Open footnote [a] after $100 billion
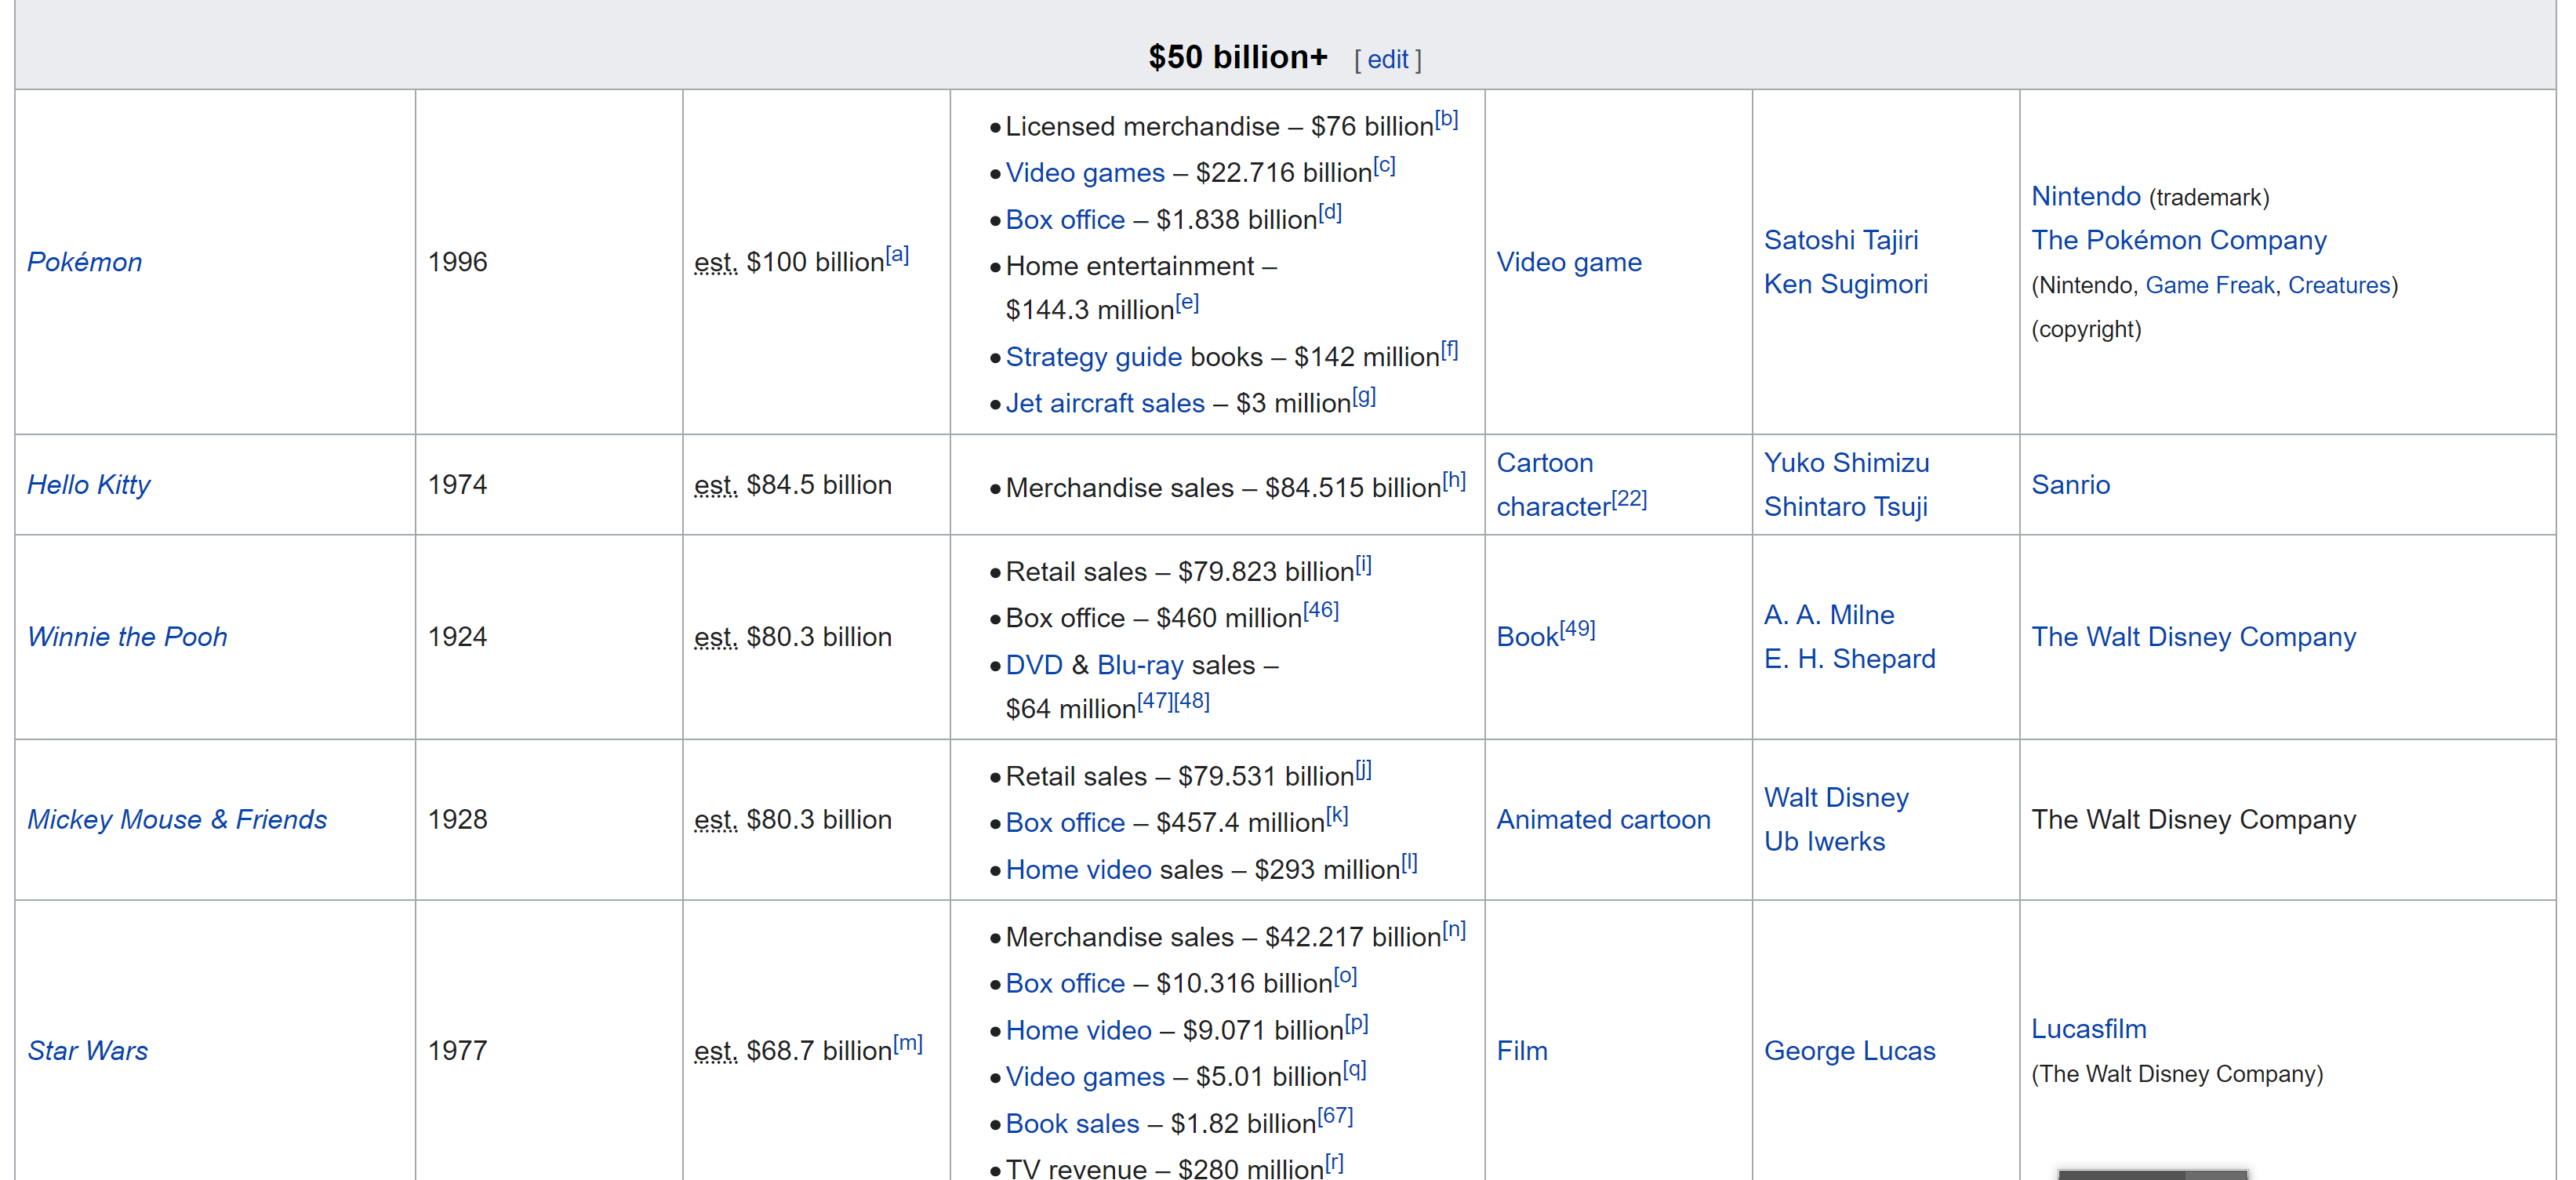Image resolution: width=2576 pixels, height=1180 pixels. tap(897, 254)
